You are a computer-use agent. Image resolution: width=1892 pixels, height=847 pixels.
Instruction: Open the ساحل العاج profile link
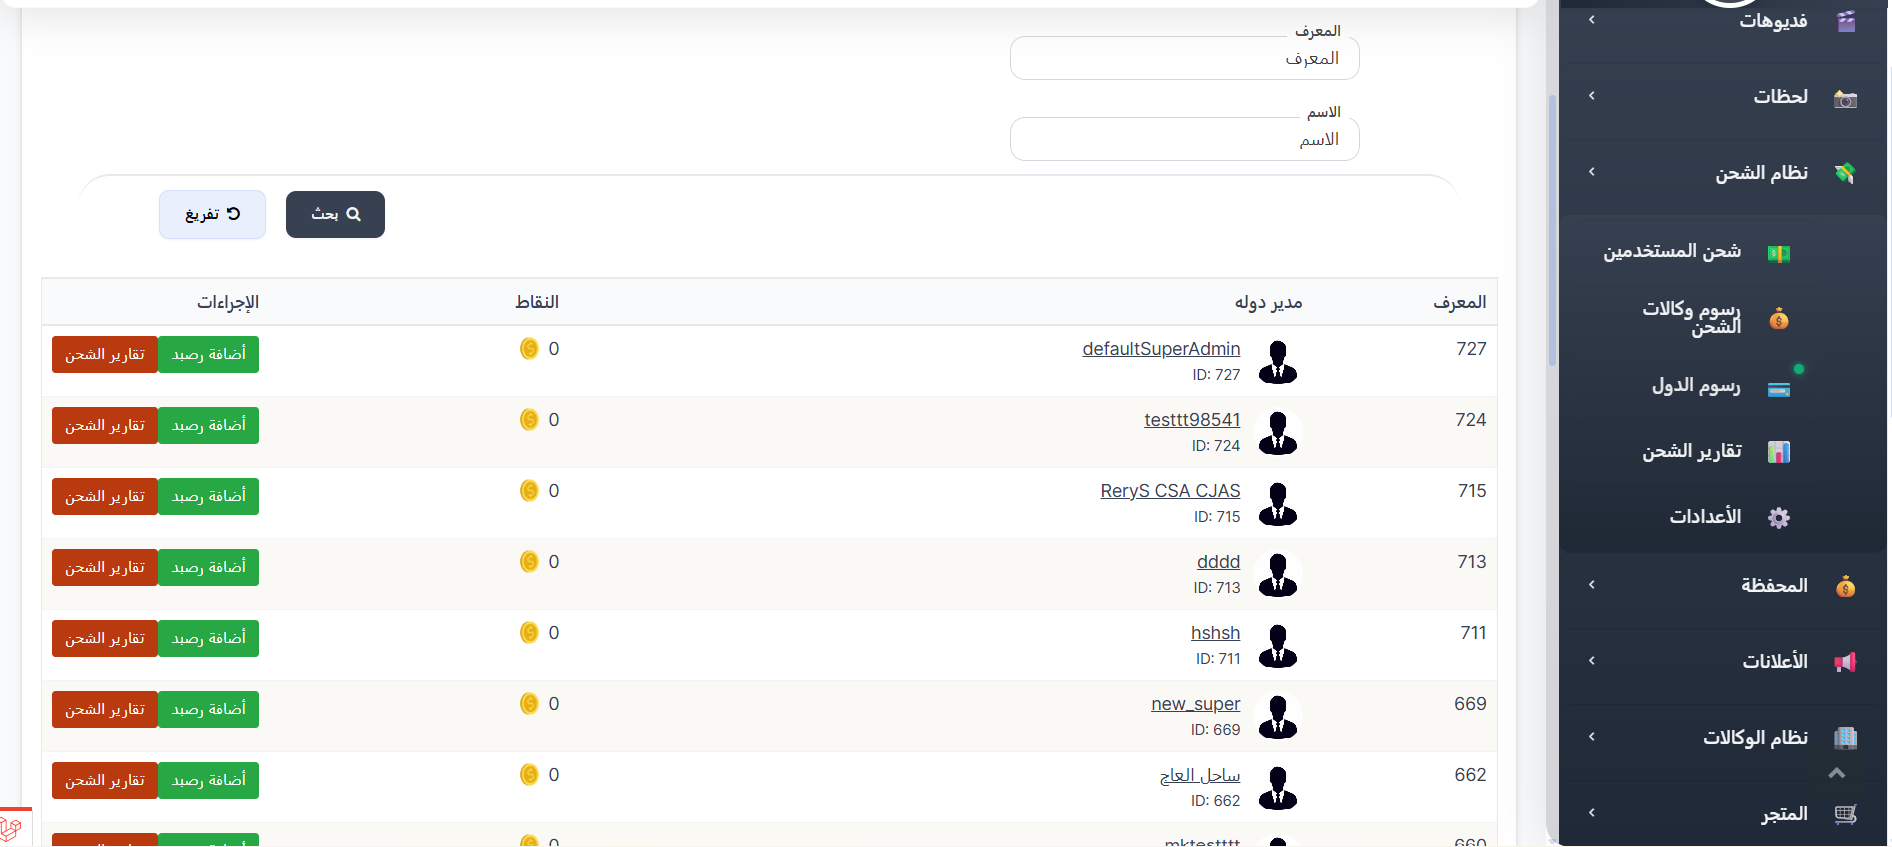(1200, 775)
